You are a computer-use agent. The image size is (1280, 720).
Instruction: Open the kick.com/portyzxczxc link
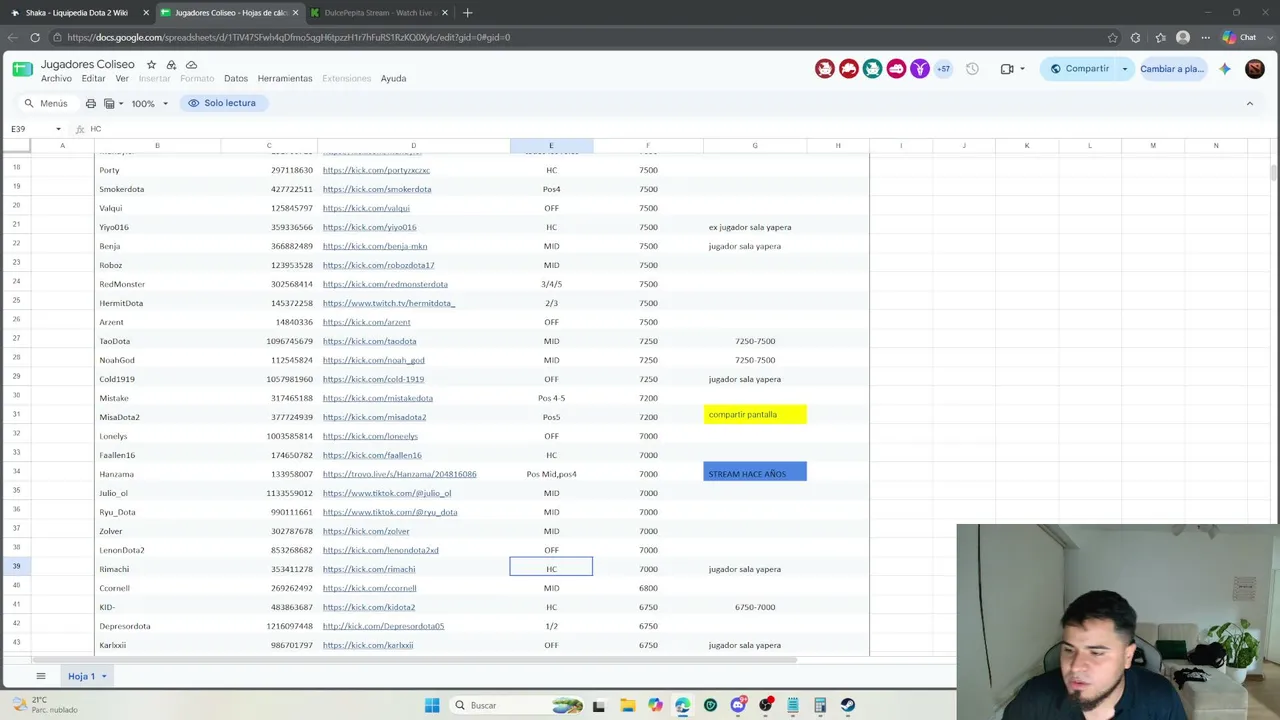tap(376, 170)
